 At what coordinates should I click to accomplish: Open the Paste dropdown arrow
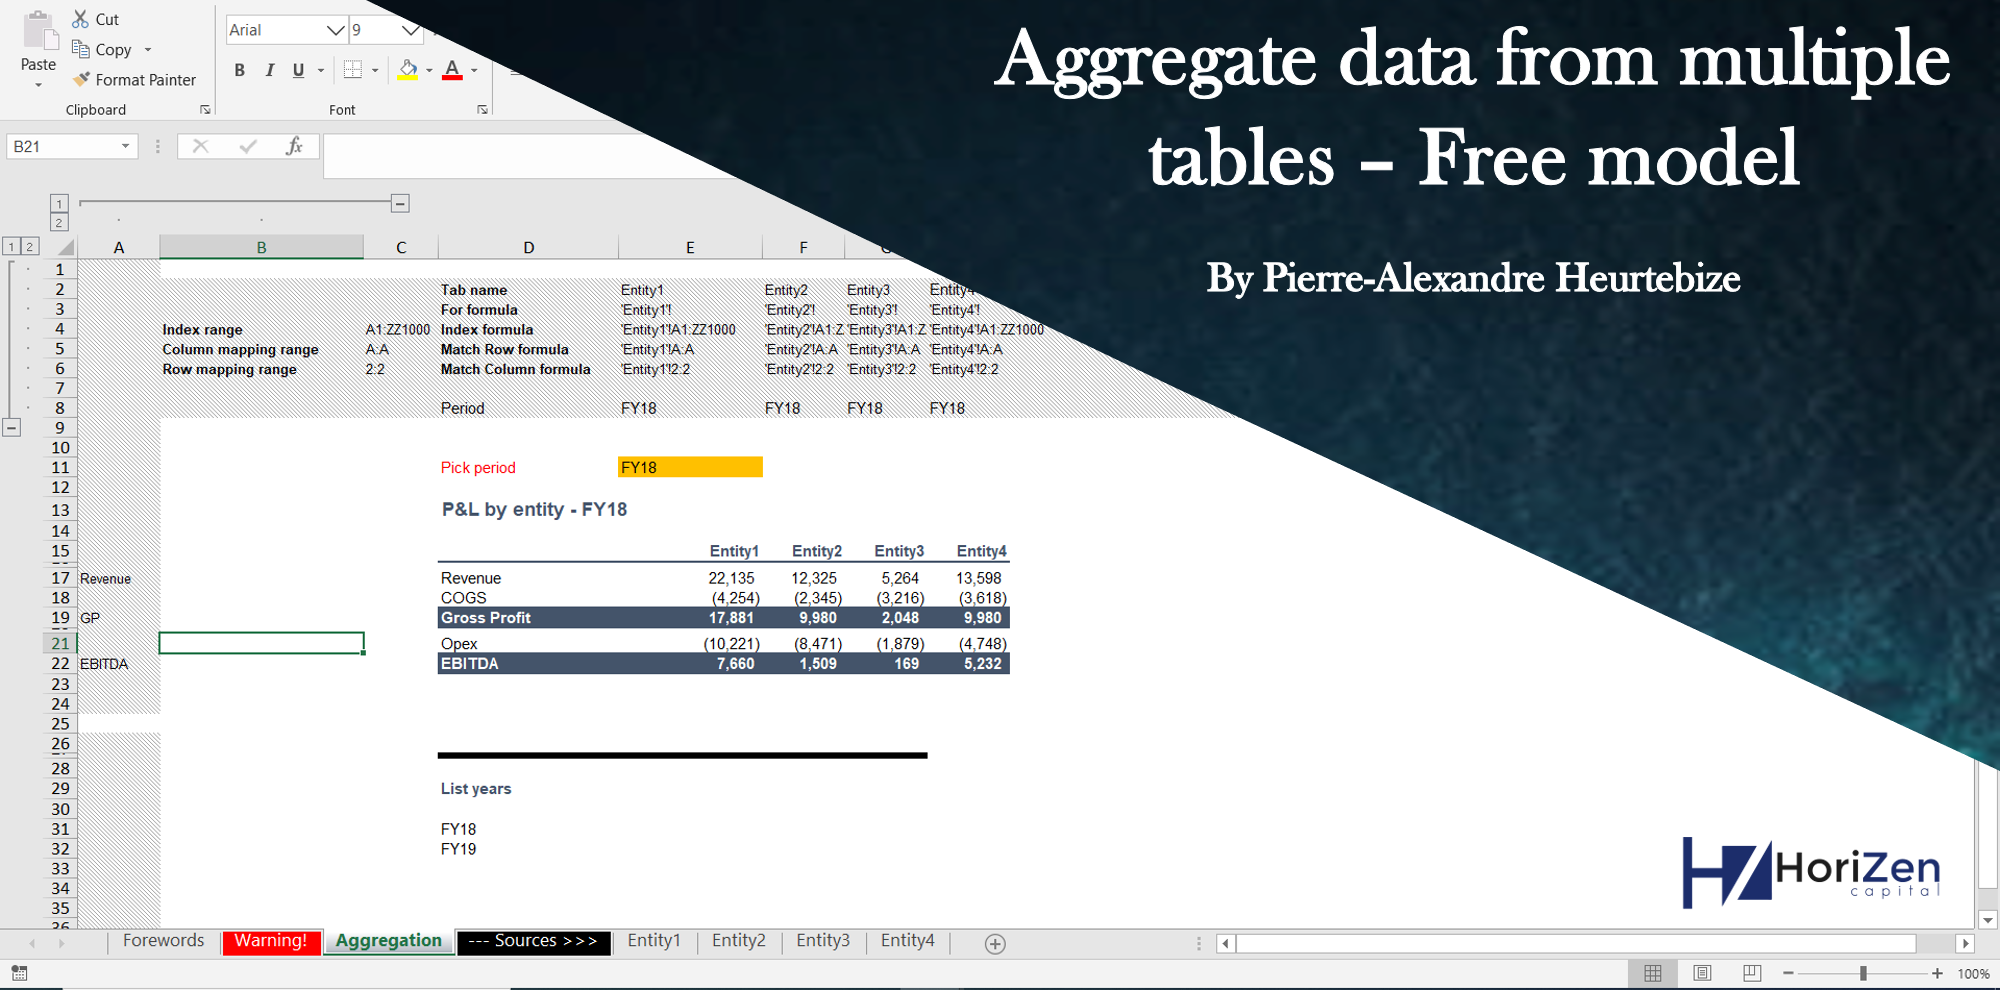coord(38,86)
